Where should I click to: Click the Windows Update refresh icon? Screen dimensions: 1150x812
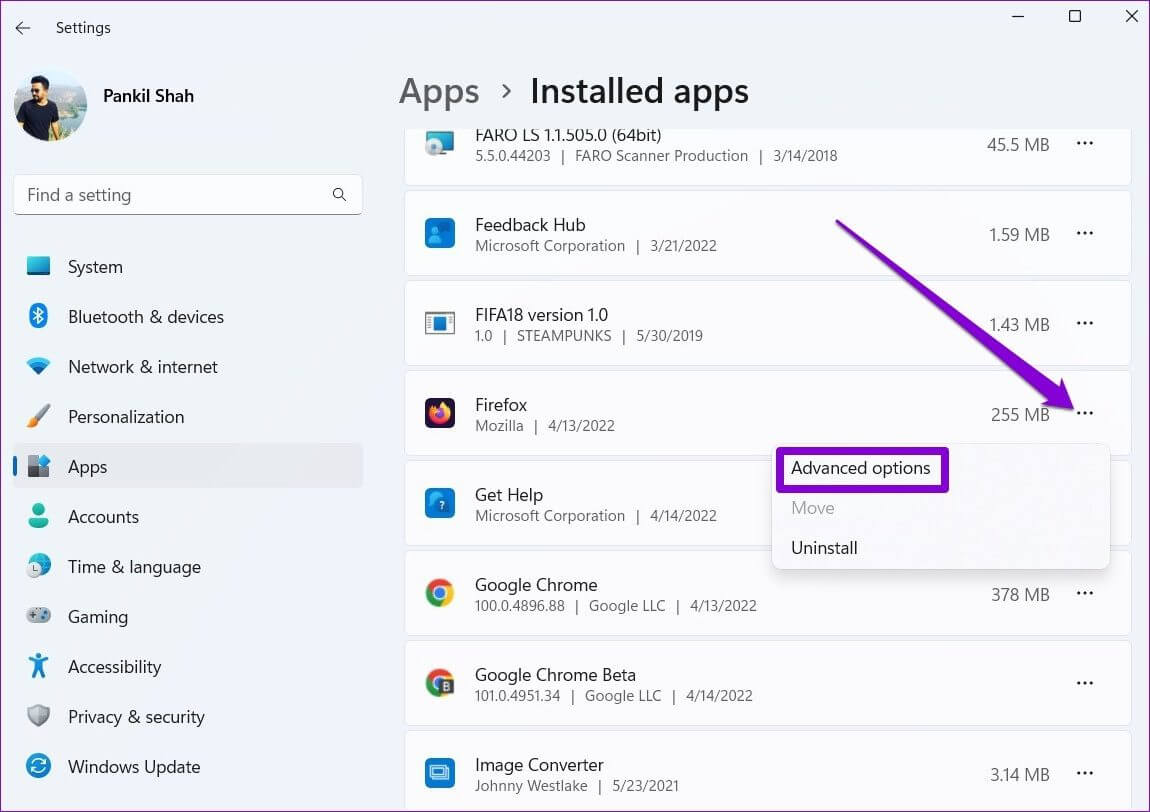tap(38, 766)
